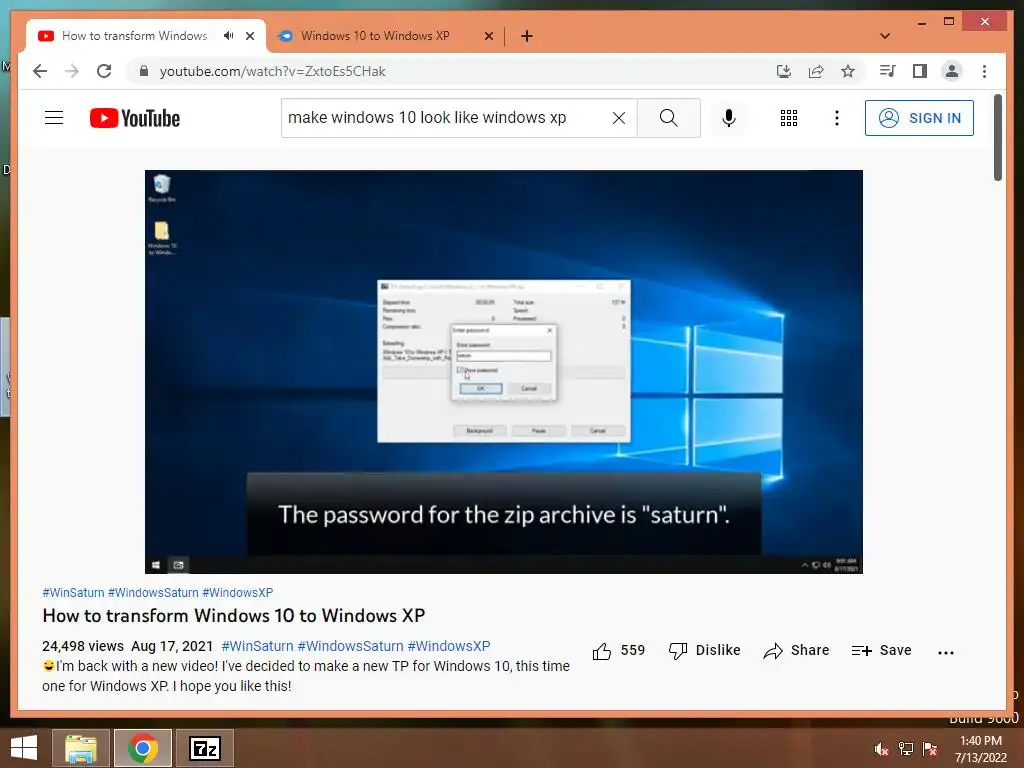Click the taskbar clock 1:40 PM

click(980, 749)
